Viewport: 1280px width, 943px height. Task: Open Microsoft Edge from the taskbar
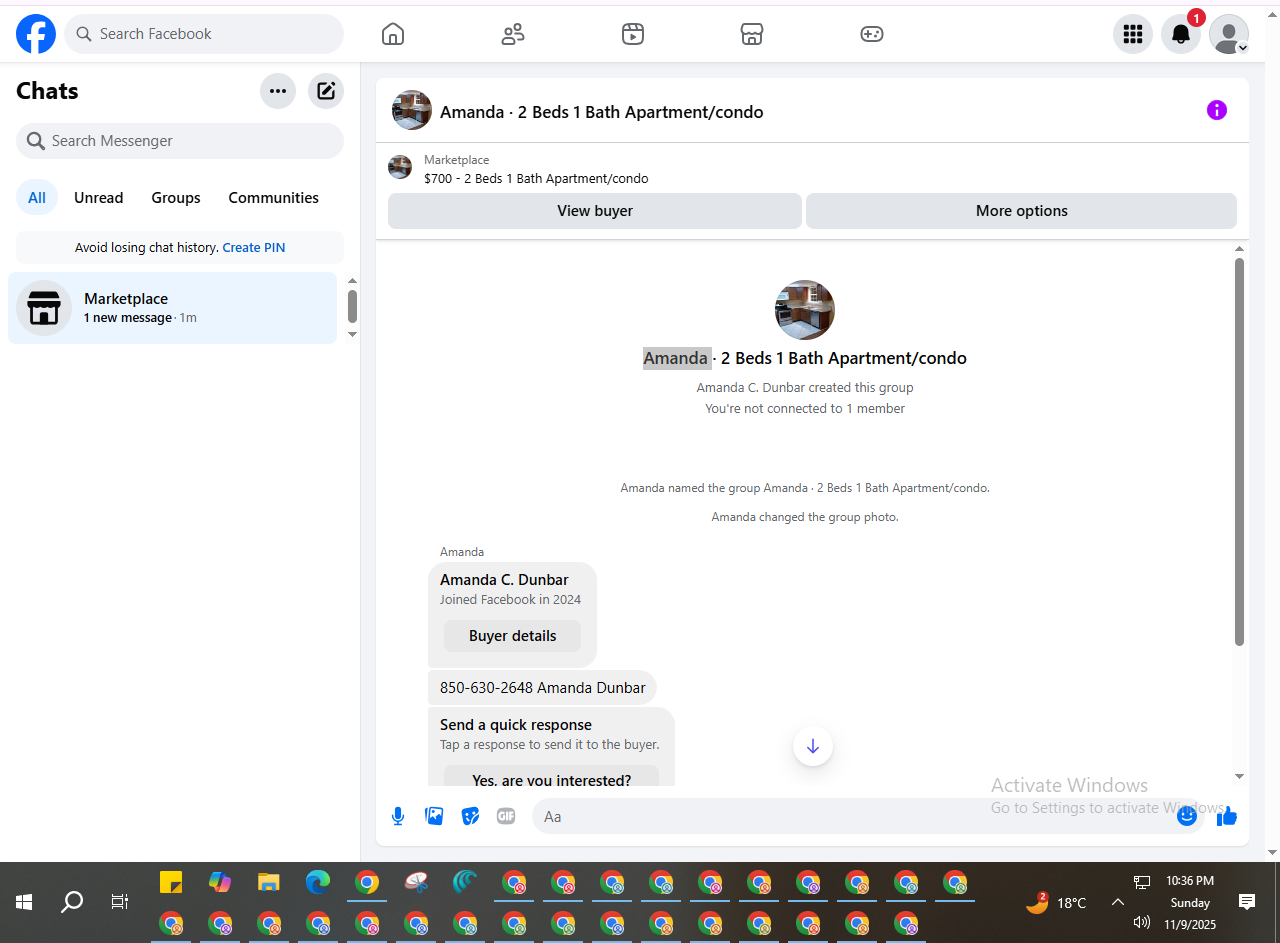point(318,882)
